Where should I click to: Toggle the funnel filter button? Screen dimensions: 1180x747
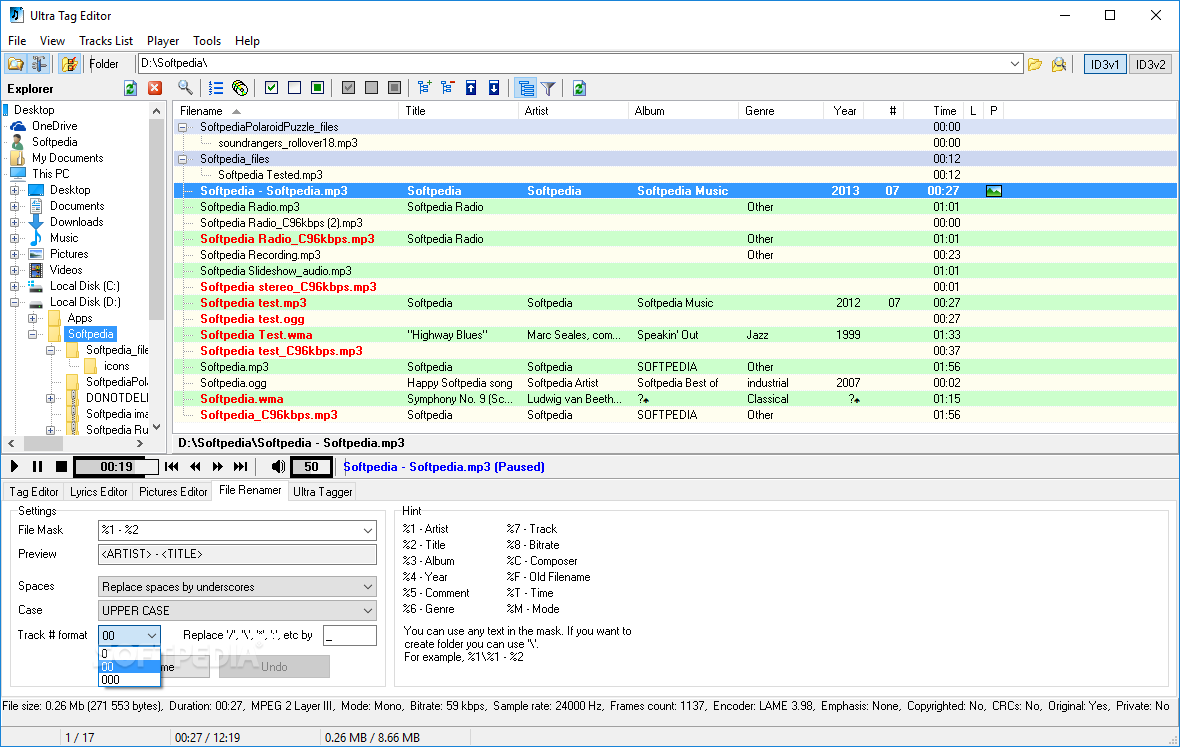(x=549, y=88)
